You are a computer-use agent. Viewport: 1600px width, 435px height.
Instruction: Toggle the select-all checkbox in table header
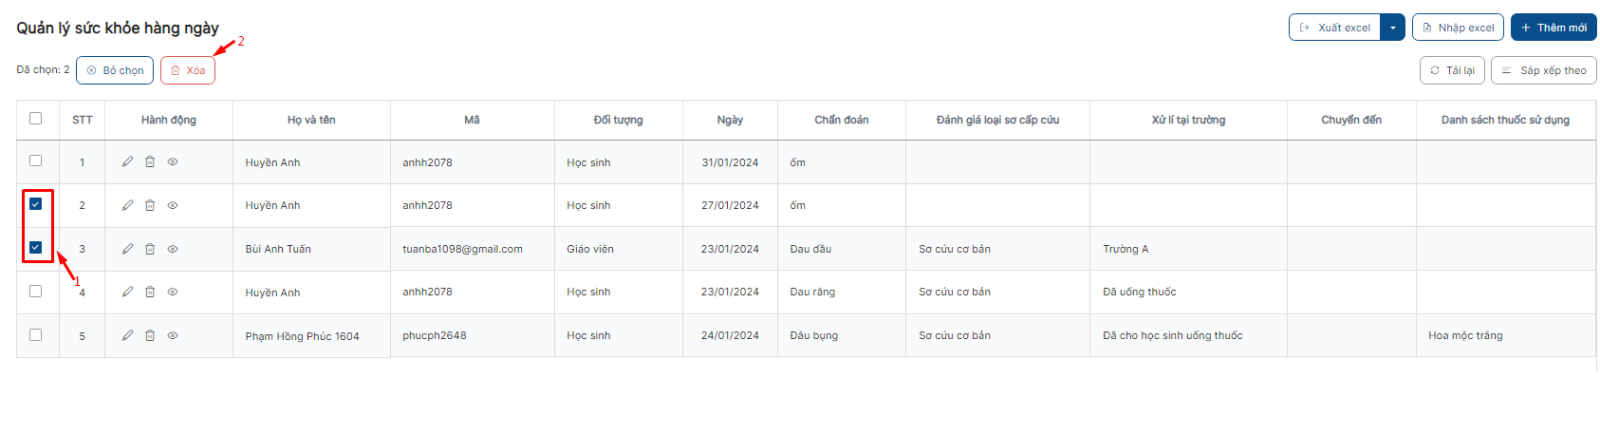click(x=36, y=118)
